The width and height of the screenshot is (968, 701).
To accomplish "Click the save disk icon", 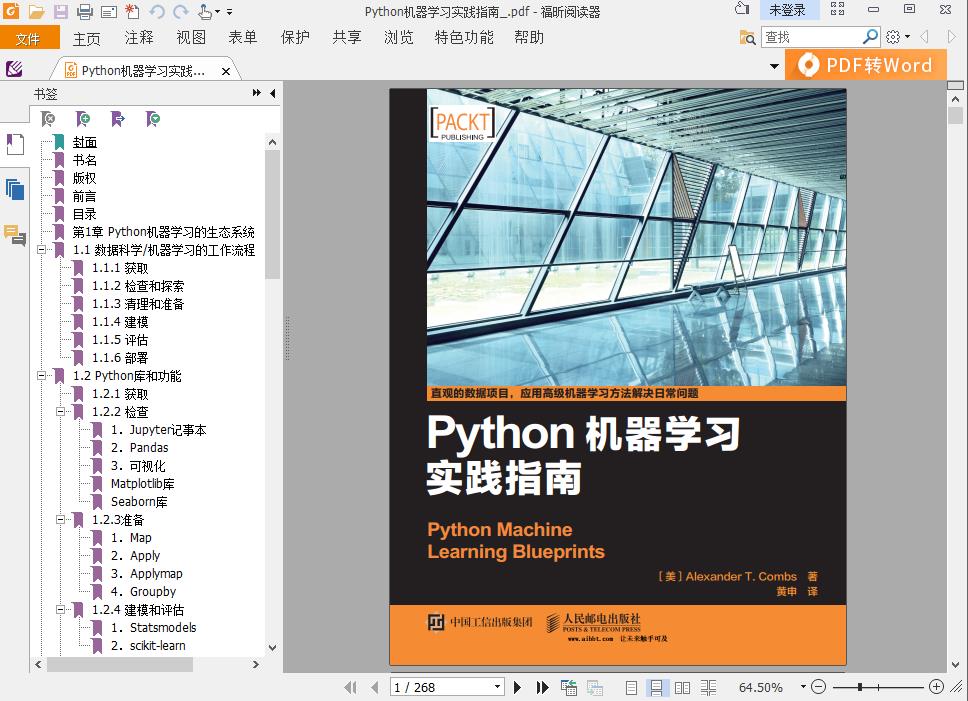I will [x=60, y=11].
